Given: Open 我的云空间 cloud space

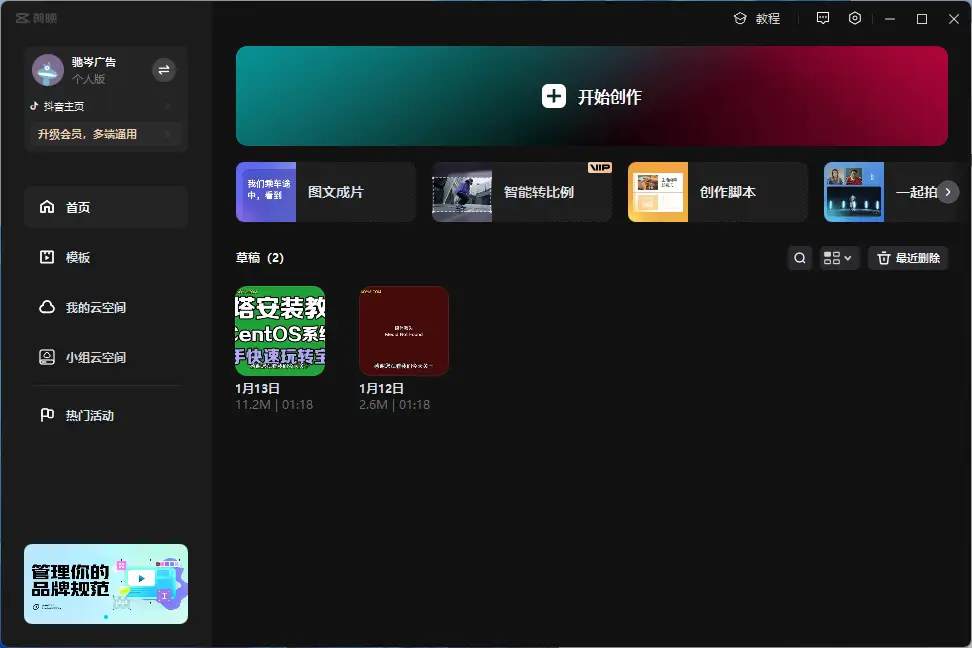Looking at the screenshot, I should 106,307.
